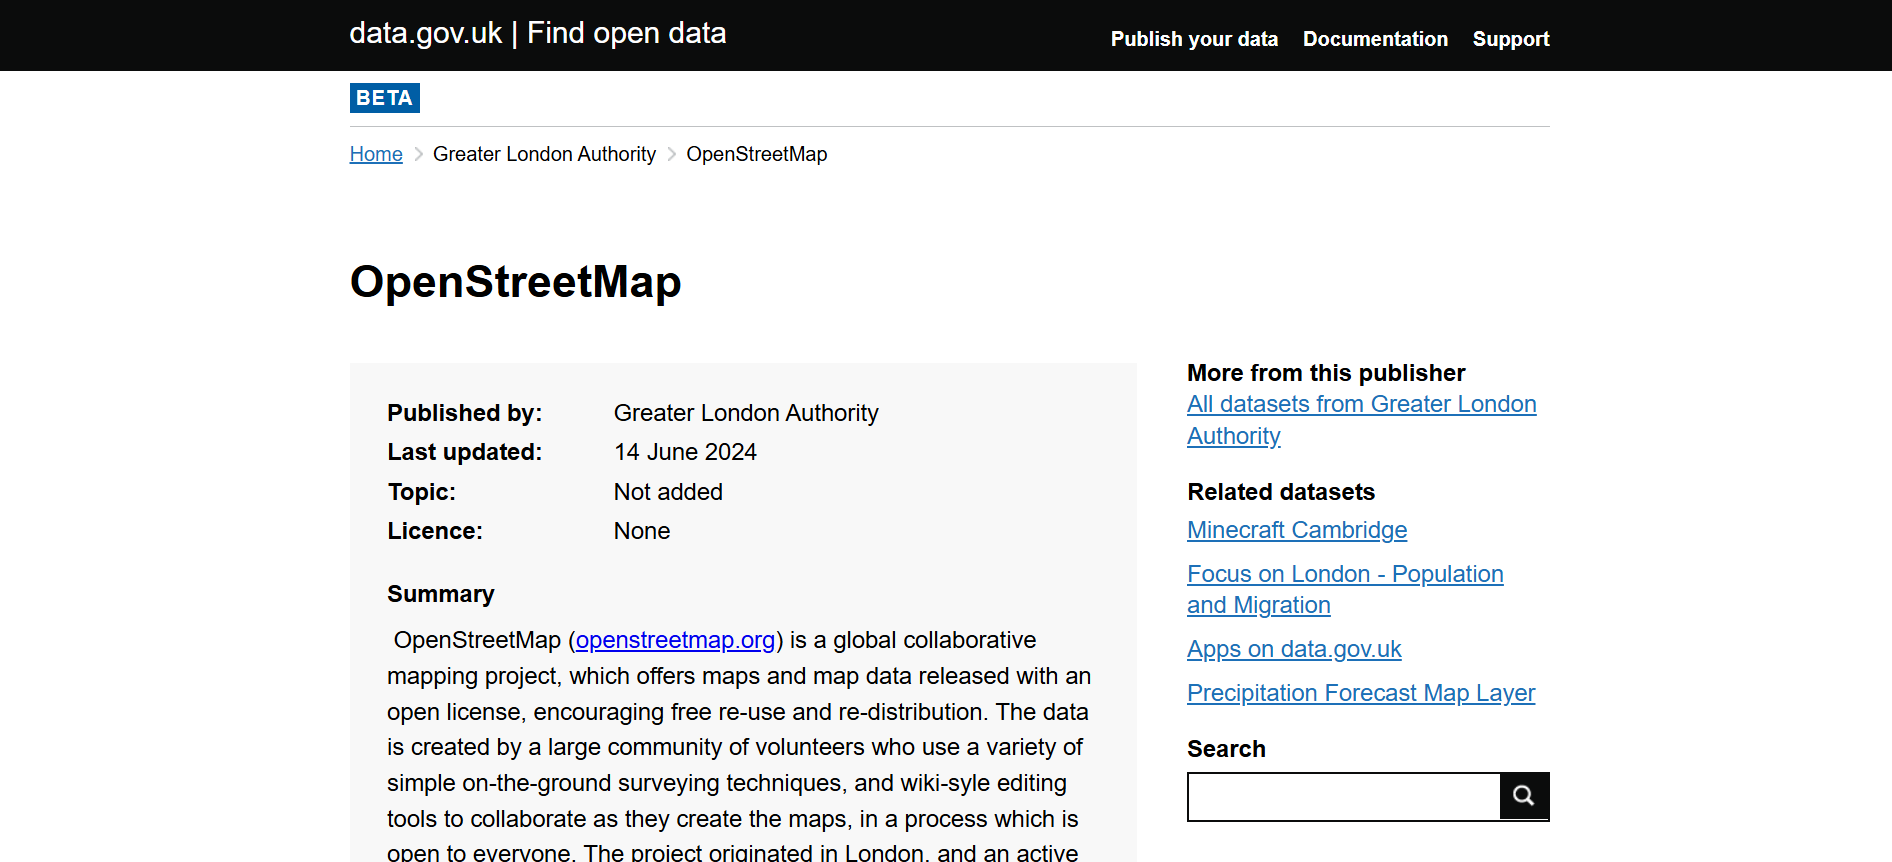The width and height of the screenshot is (1892, 862).
Task: Click the Topic value Not added
Action: click(x=668, y=492)
